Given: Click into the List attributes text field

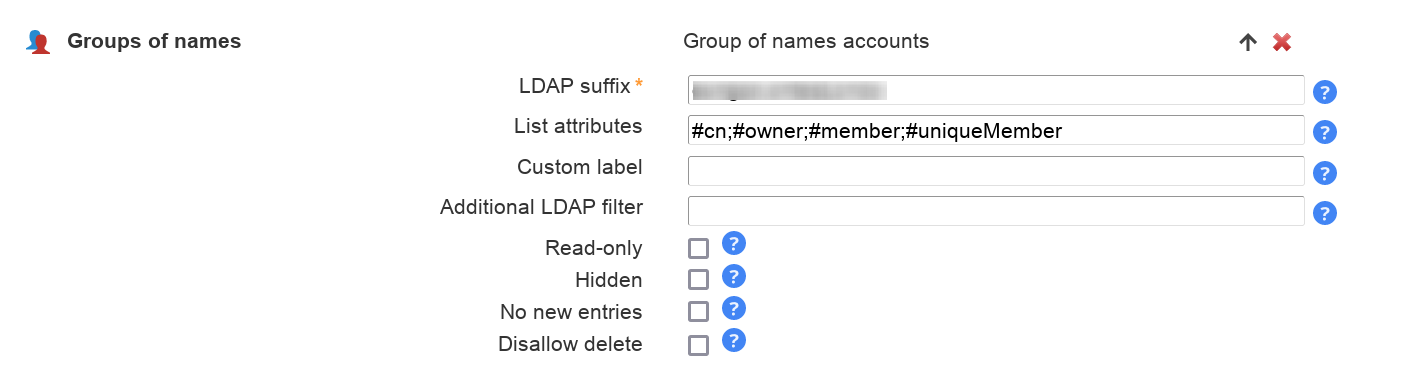Looking at the screenshot, I should [996, 130].
